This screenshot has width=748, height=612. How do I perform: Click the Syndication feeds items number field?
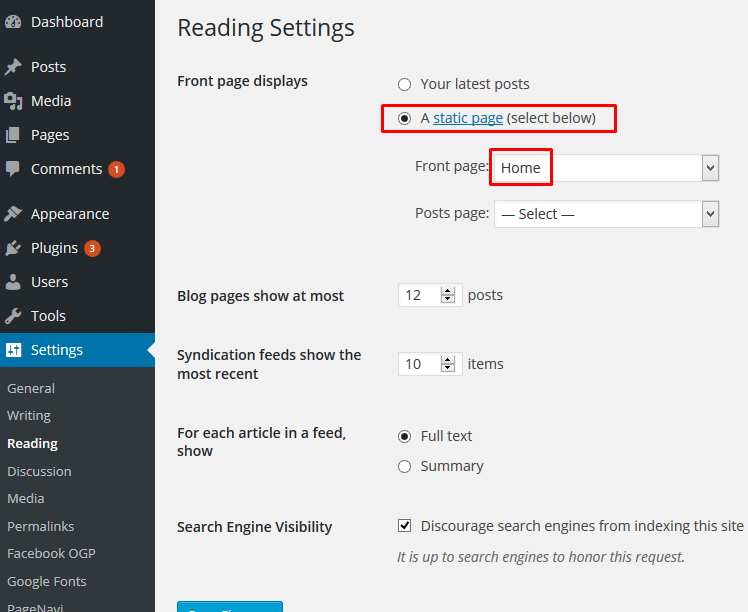pos(418,364)
